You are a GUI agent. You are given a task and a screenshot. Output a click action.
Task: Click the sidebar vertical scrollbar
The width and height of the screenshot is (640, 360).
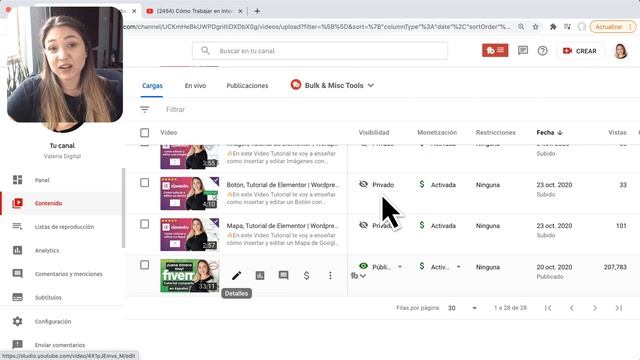(x=123, y=208)
